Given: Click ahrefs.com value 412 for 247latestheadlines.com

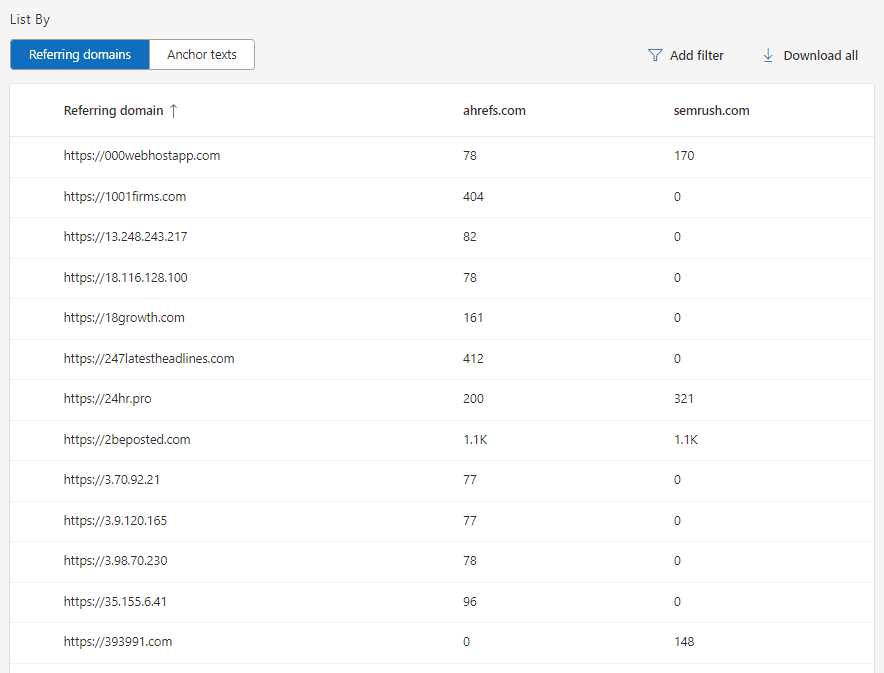Looking at the screenshot, I should [473, 358].
